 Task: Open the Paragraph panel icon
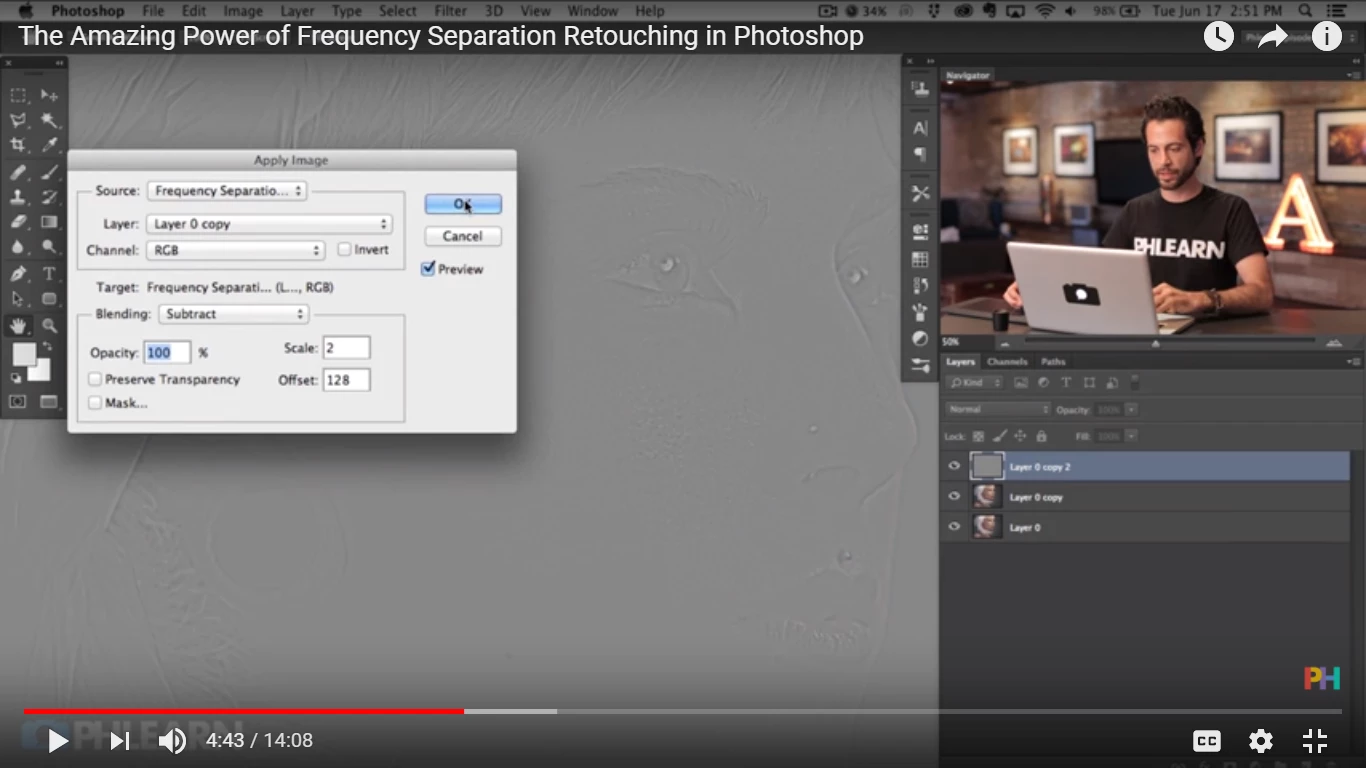click(x=920, y=154)
